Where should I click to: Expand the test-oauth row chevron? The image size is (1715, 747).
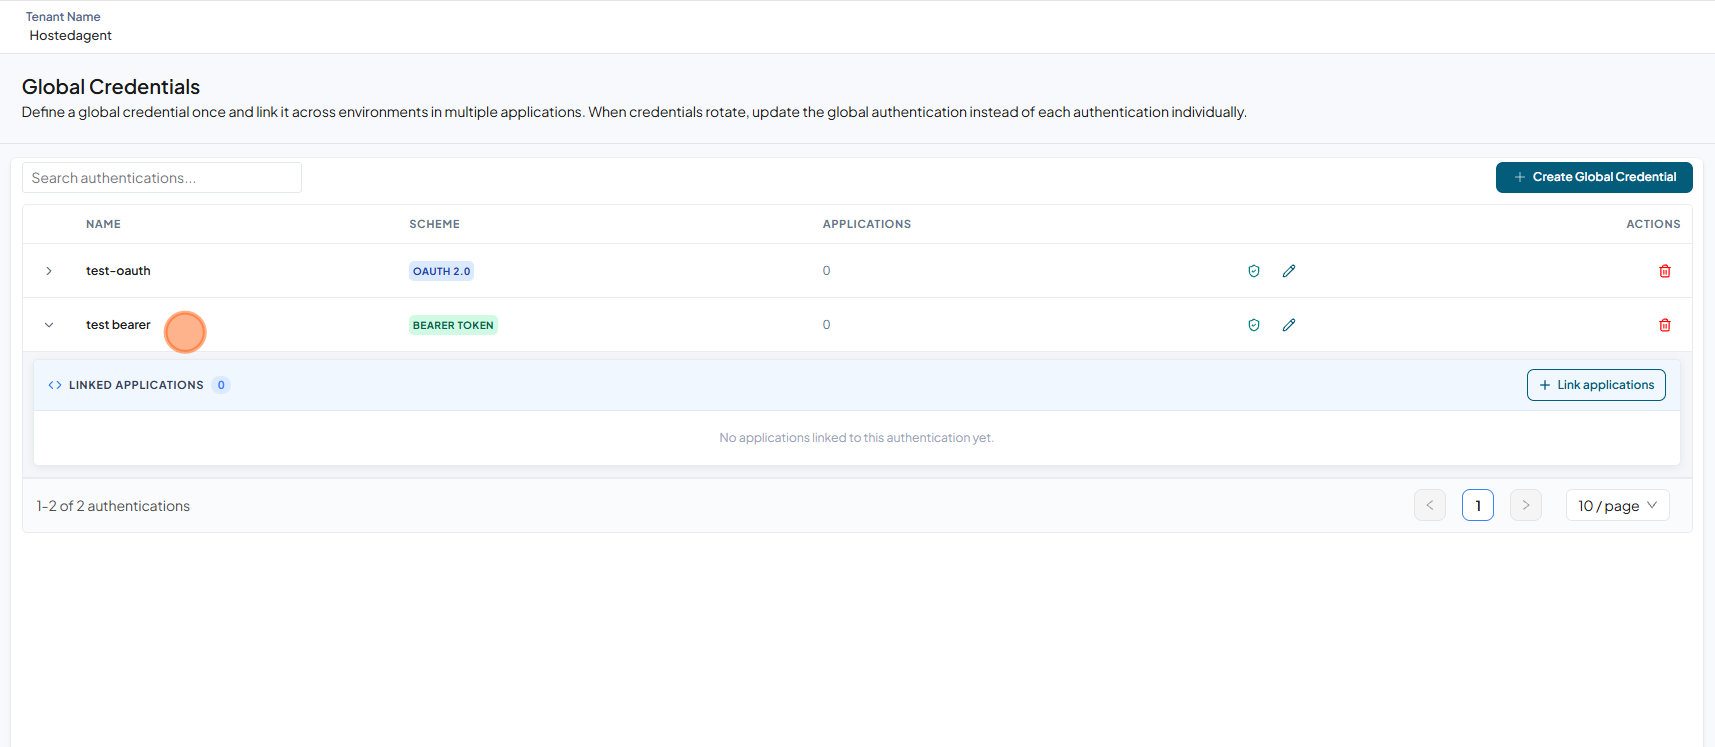tap(49, 271)
